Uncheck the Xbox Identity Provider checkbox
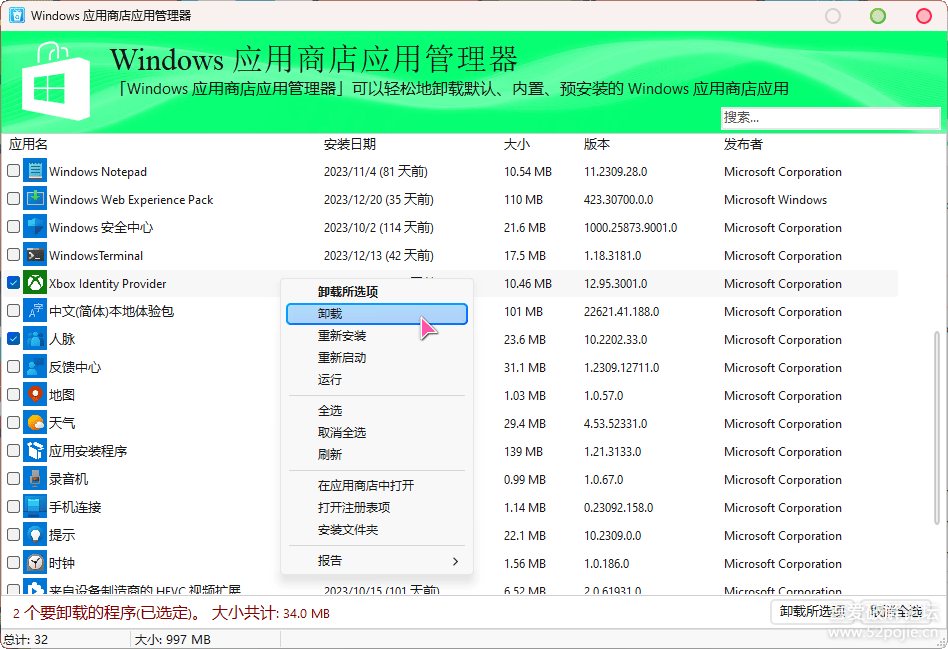Screen dimensions: 948x649 pyautogui.click(x=13, y=283)
